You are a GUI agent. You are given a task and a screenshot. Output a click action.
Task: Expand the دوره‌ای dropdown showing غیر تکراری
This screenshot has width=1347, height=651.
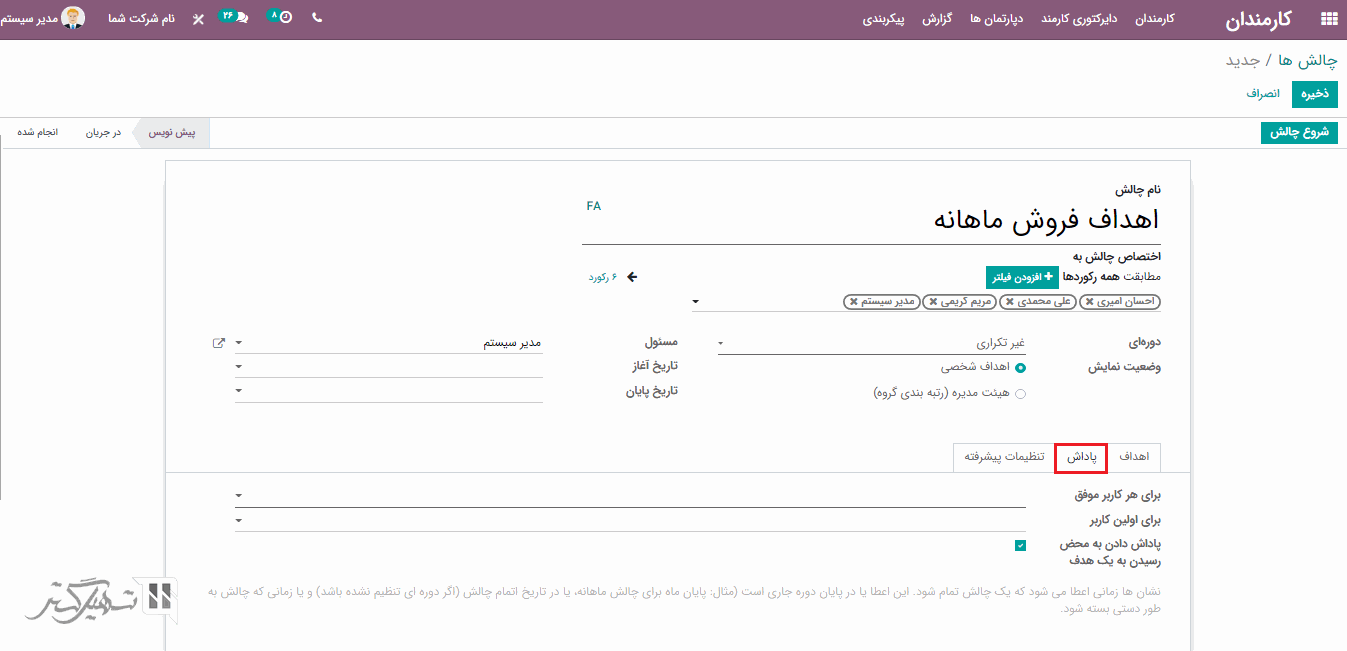click(x=870, y=343)
